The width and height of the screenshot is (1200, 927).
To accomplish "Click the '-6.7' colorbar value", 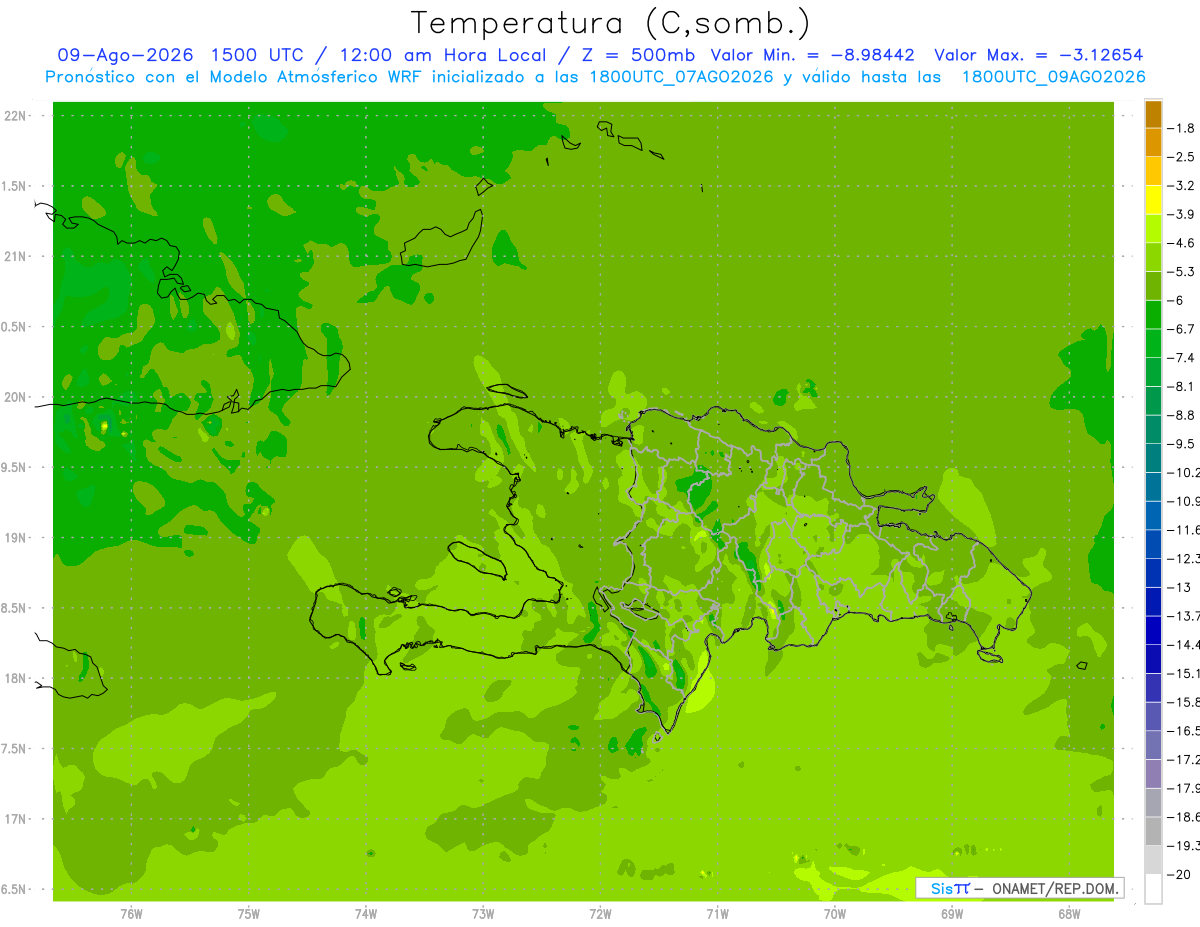I will coord(1183,329).
